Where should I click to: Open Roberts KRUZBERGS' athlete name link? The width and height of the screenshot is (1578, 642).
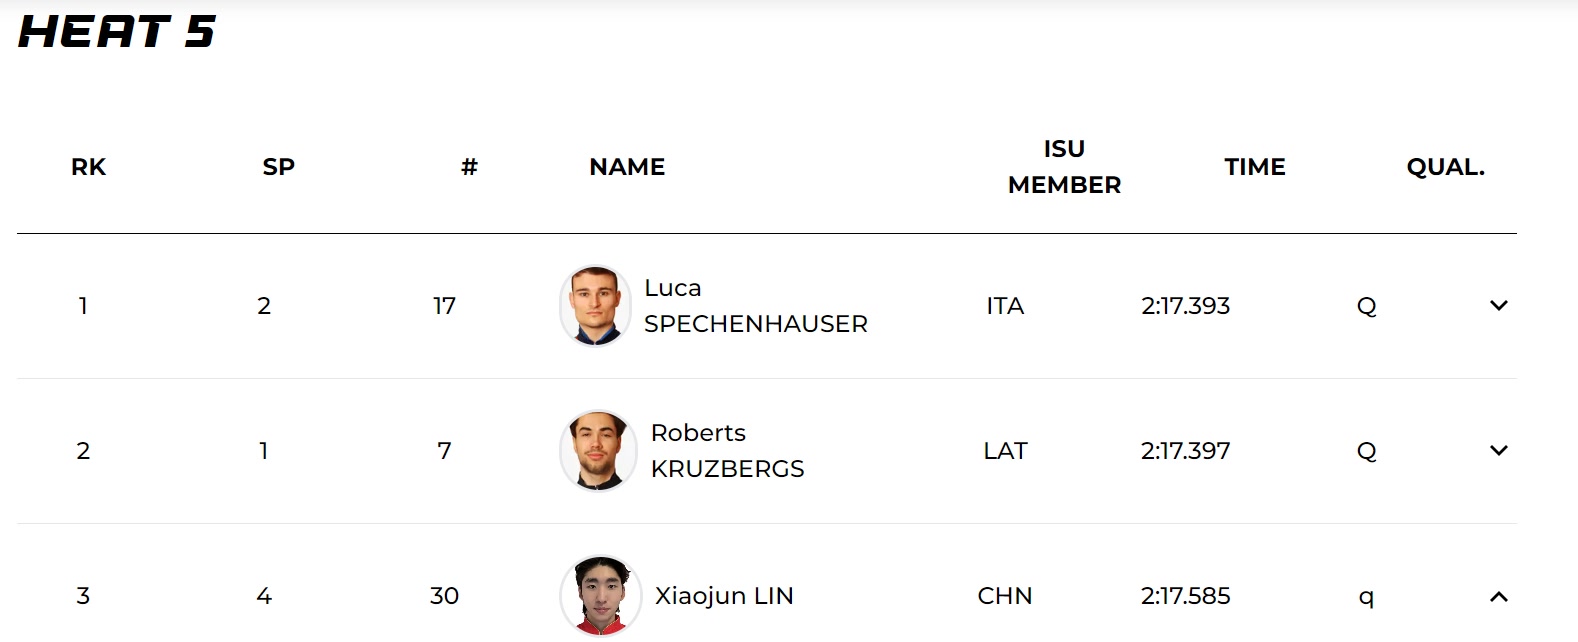tap(727, 451)
